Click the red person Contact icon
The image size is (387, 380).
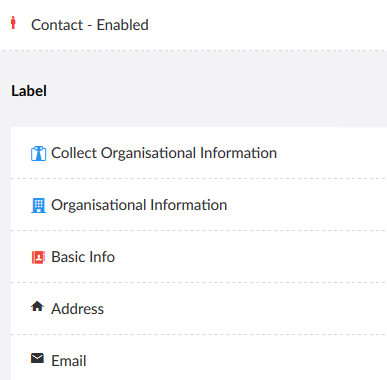[x=13, y=23]
